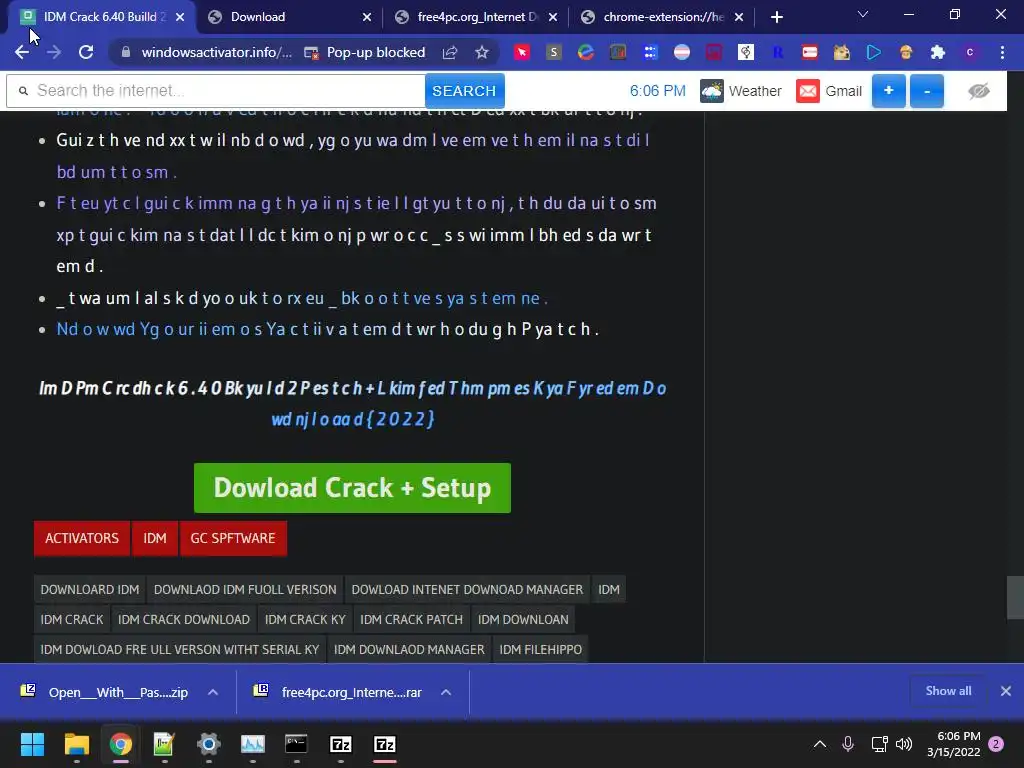Open the GC SPFTWARE category
1024x768 pixels.
[232, 538]
